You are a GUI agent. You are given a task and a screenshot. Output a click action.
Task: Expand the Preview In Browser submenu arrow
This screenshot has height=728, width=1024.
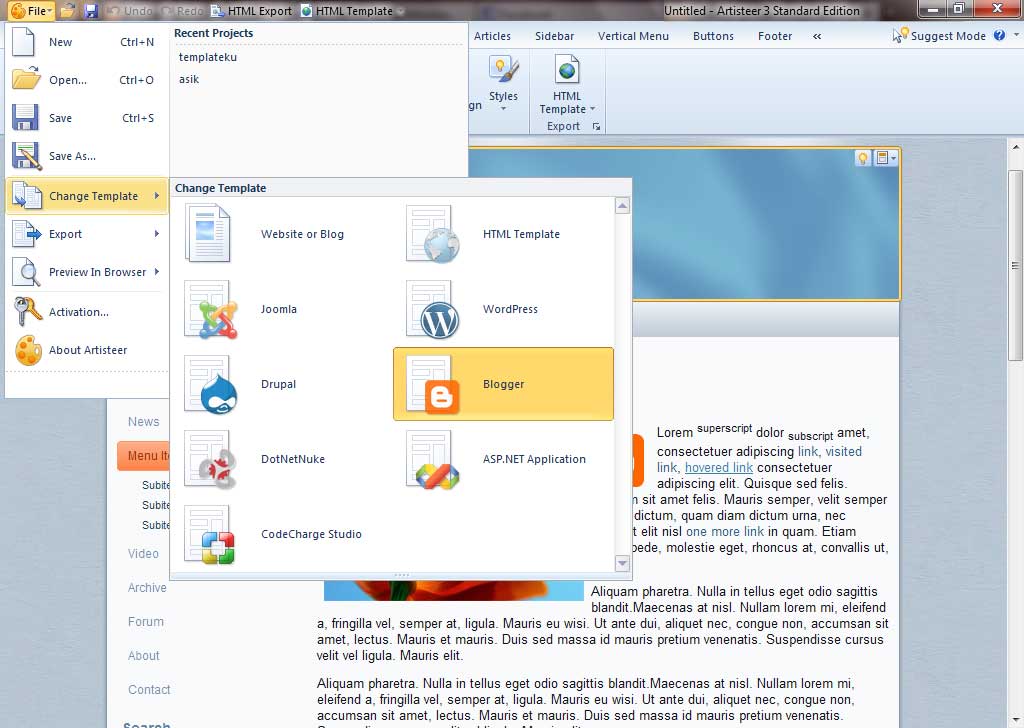[x=157, y=272]
